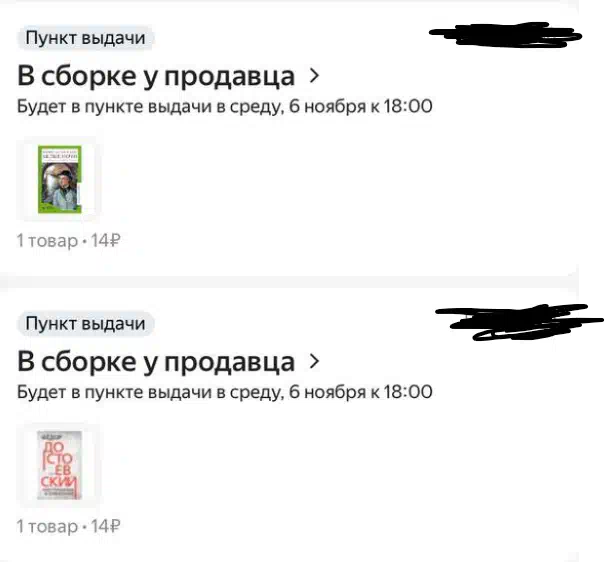
Task: Open the second 'В сборке у продавца' heading
Action: click(x=156, y=362)
